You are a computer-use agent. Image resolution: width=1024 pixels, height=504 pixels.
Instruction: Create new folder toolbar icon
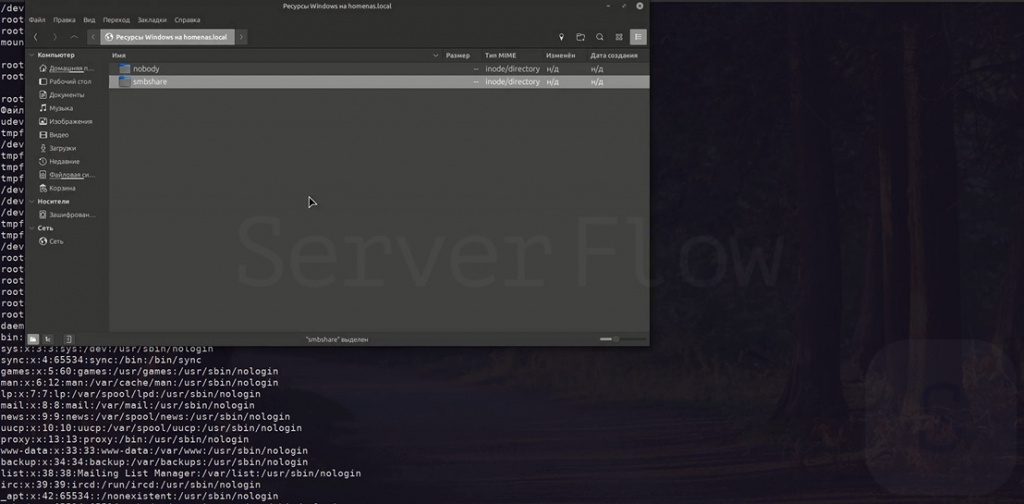click(x=580, y=37)
